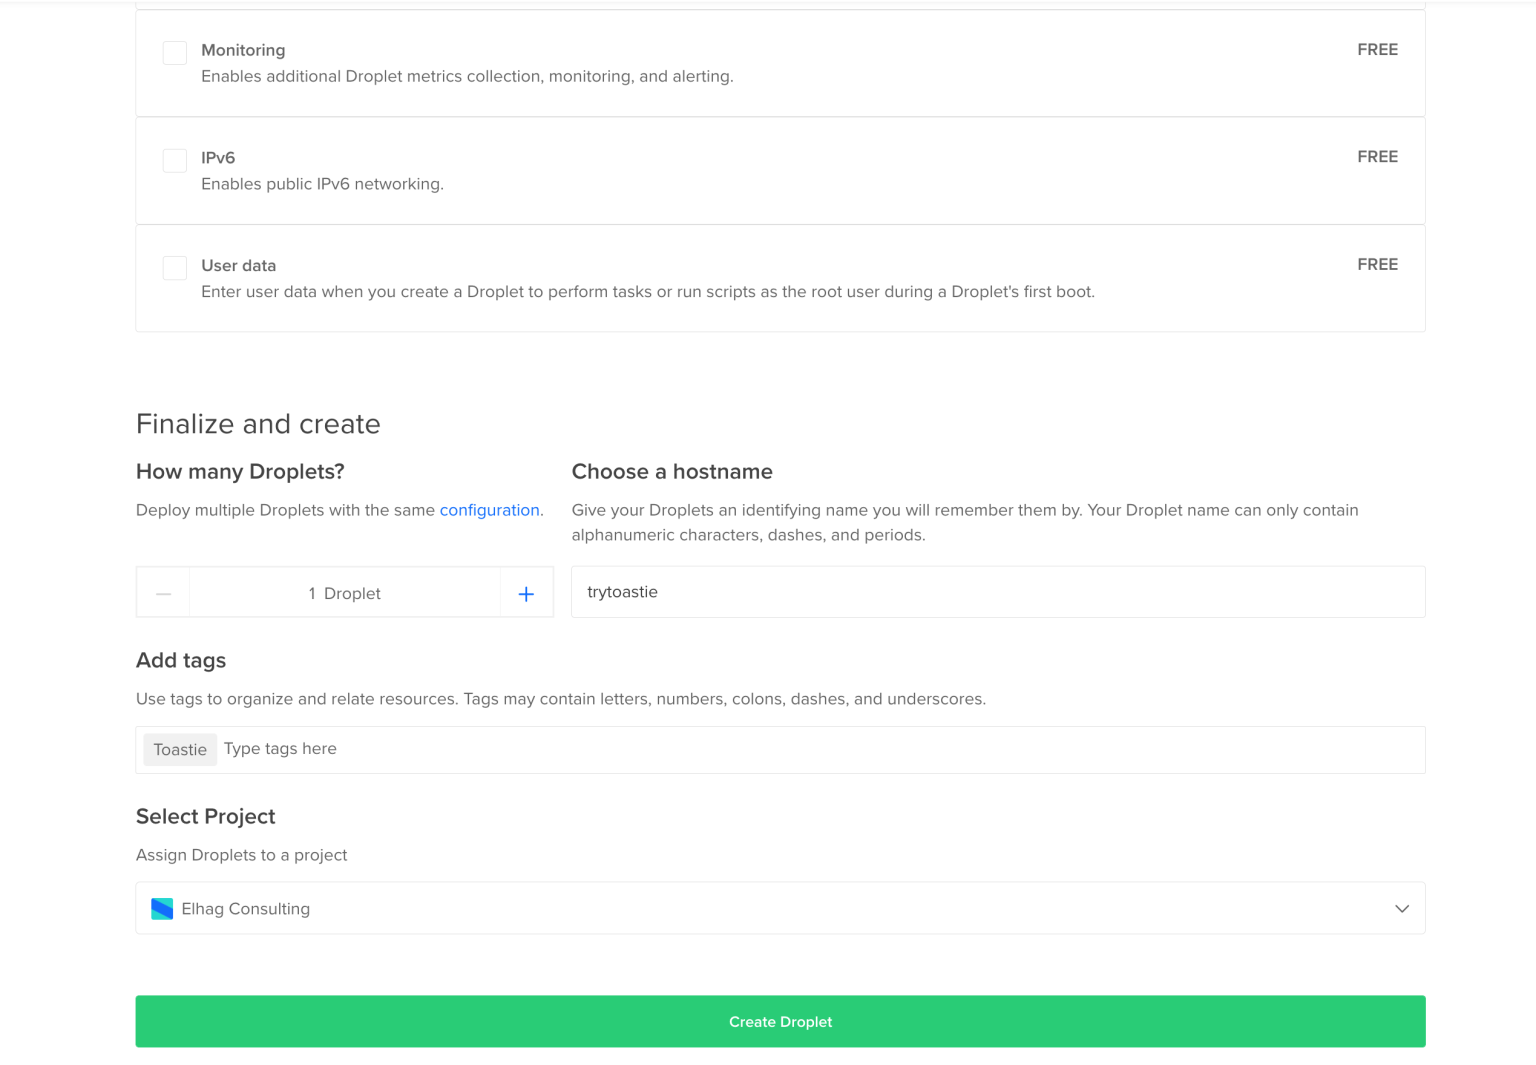Image resolution: width=1536 pixels, height=1065 pixels.
Task: Click the 'User data' option title
Action: (238, 266)
